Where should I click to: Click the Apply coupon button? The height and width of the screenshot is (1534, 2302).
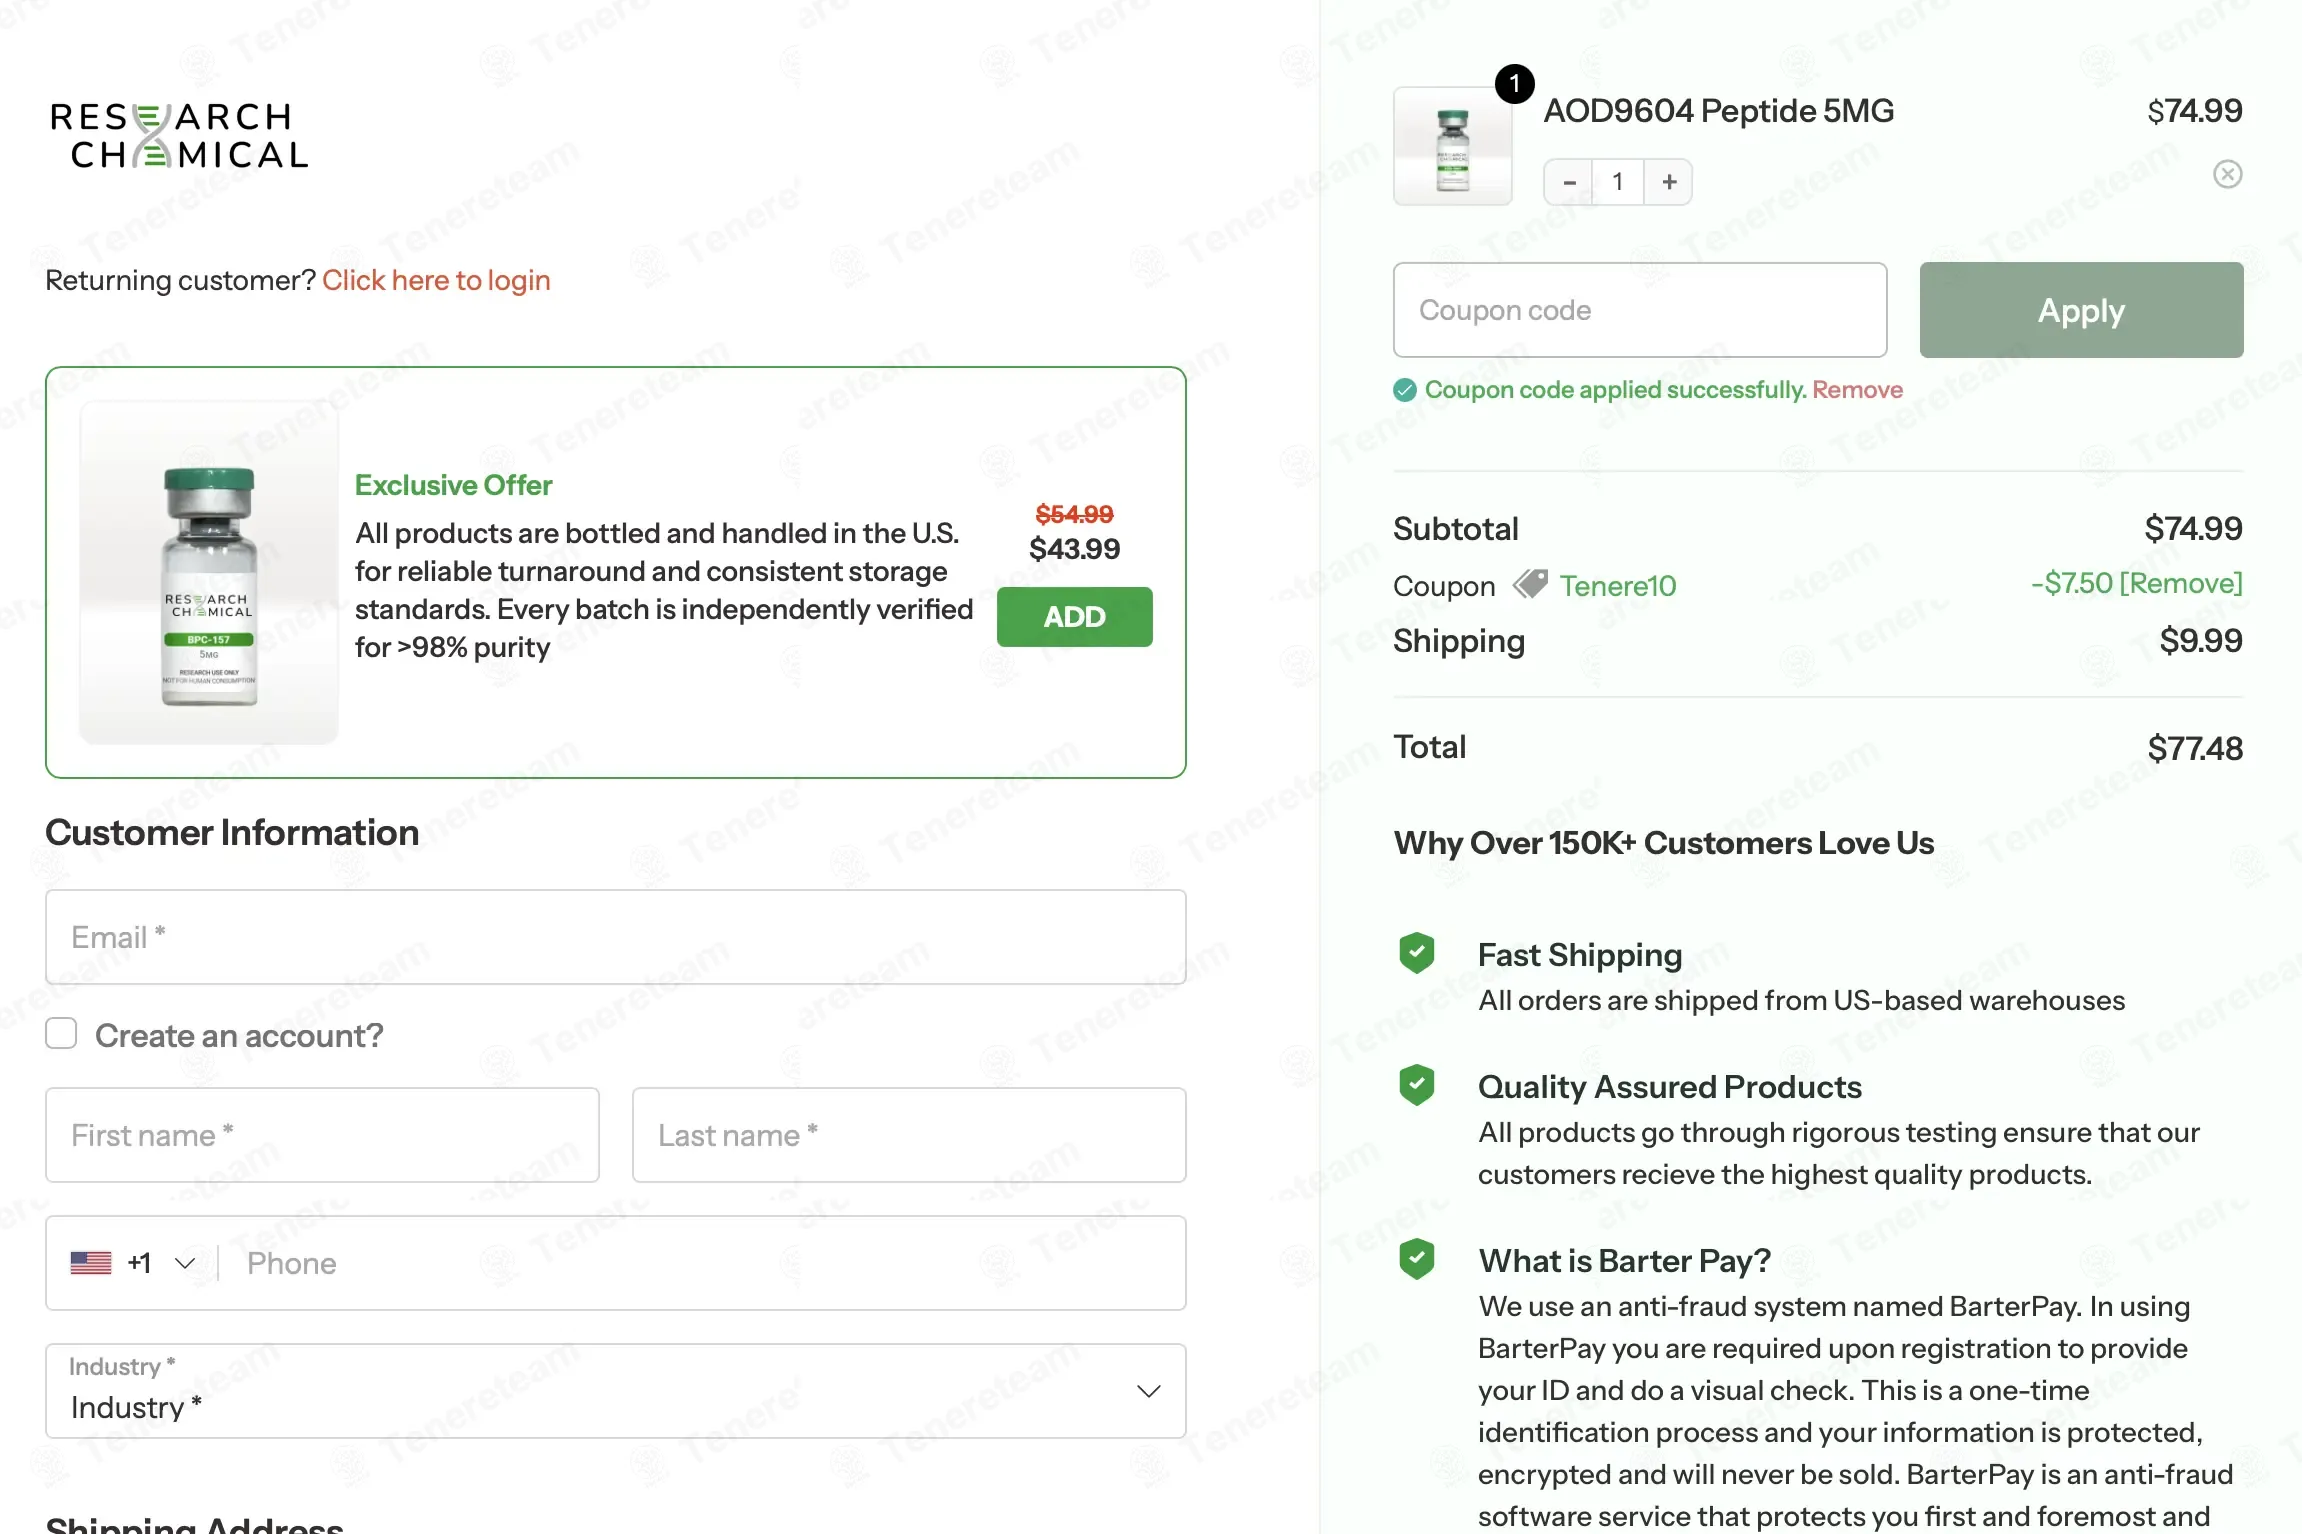click(x=2081, y=310)
